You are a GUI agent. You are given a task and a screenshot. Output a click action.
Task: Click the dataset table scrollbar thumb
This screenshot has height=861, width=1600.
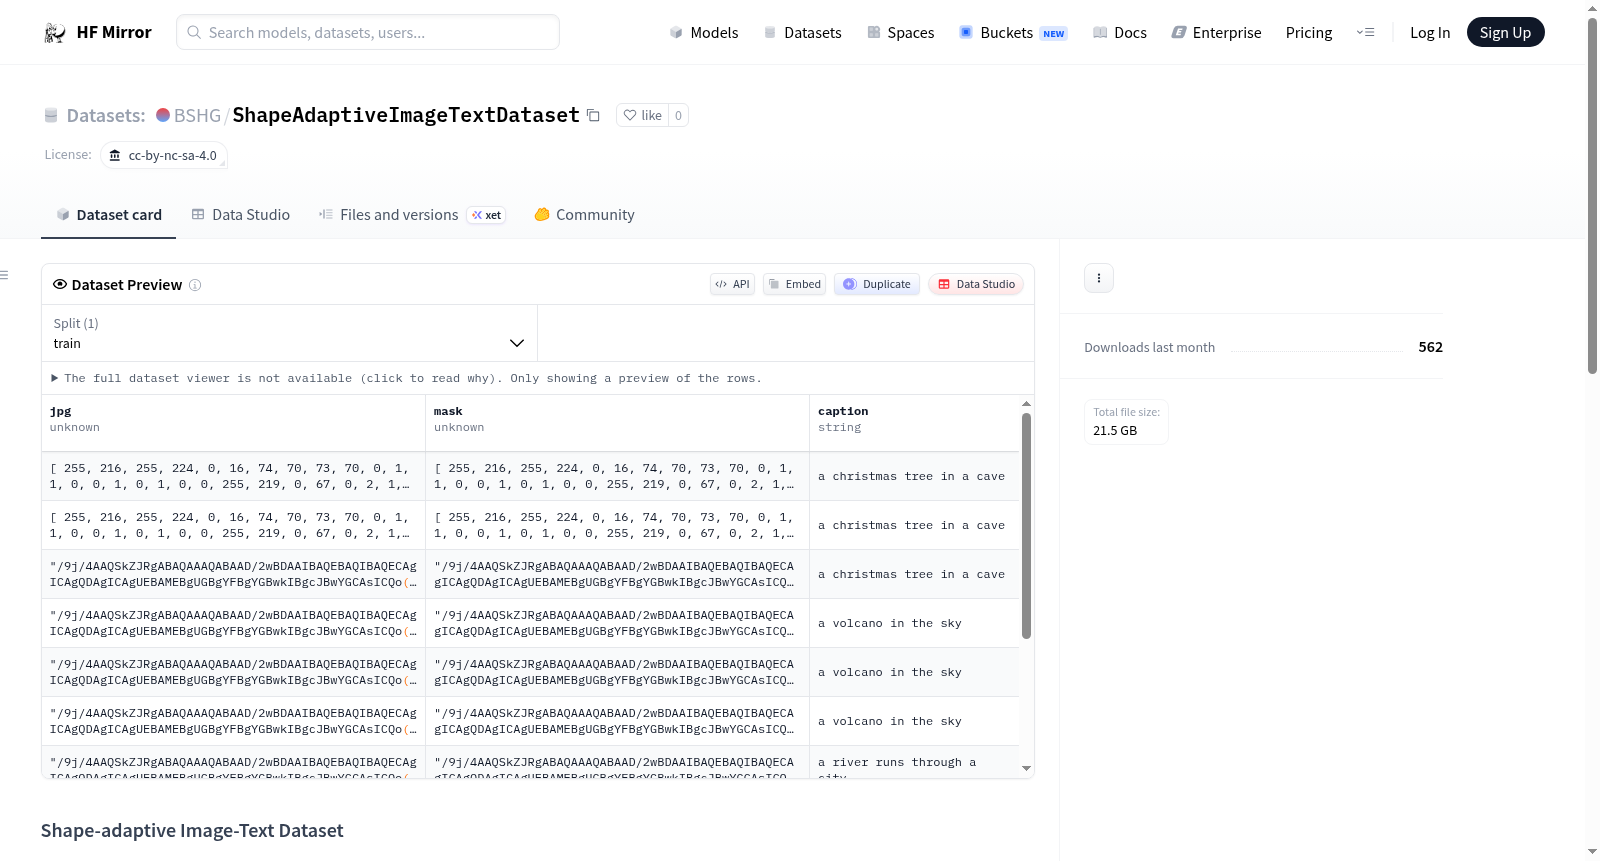pyautogui.click(x=1026, y=526)
